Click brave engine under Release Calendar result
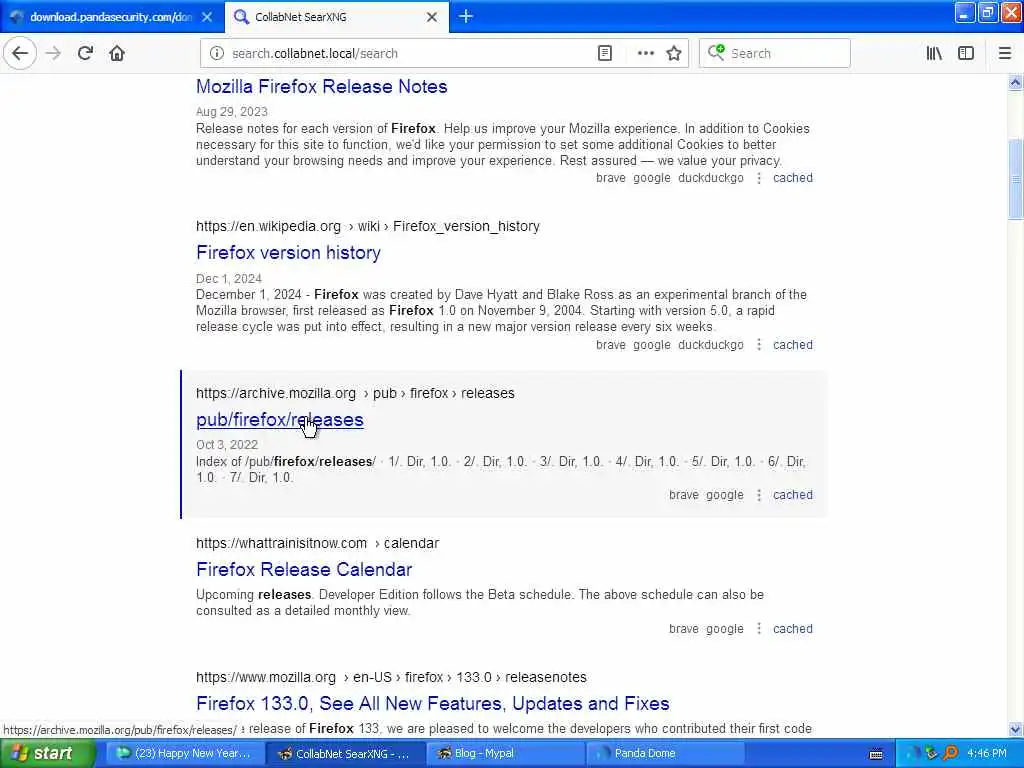 click(684, 629)
